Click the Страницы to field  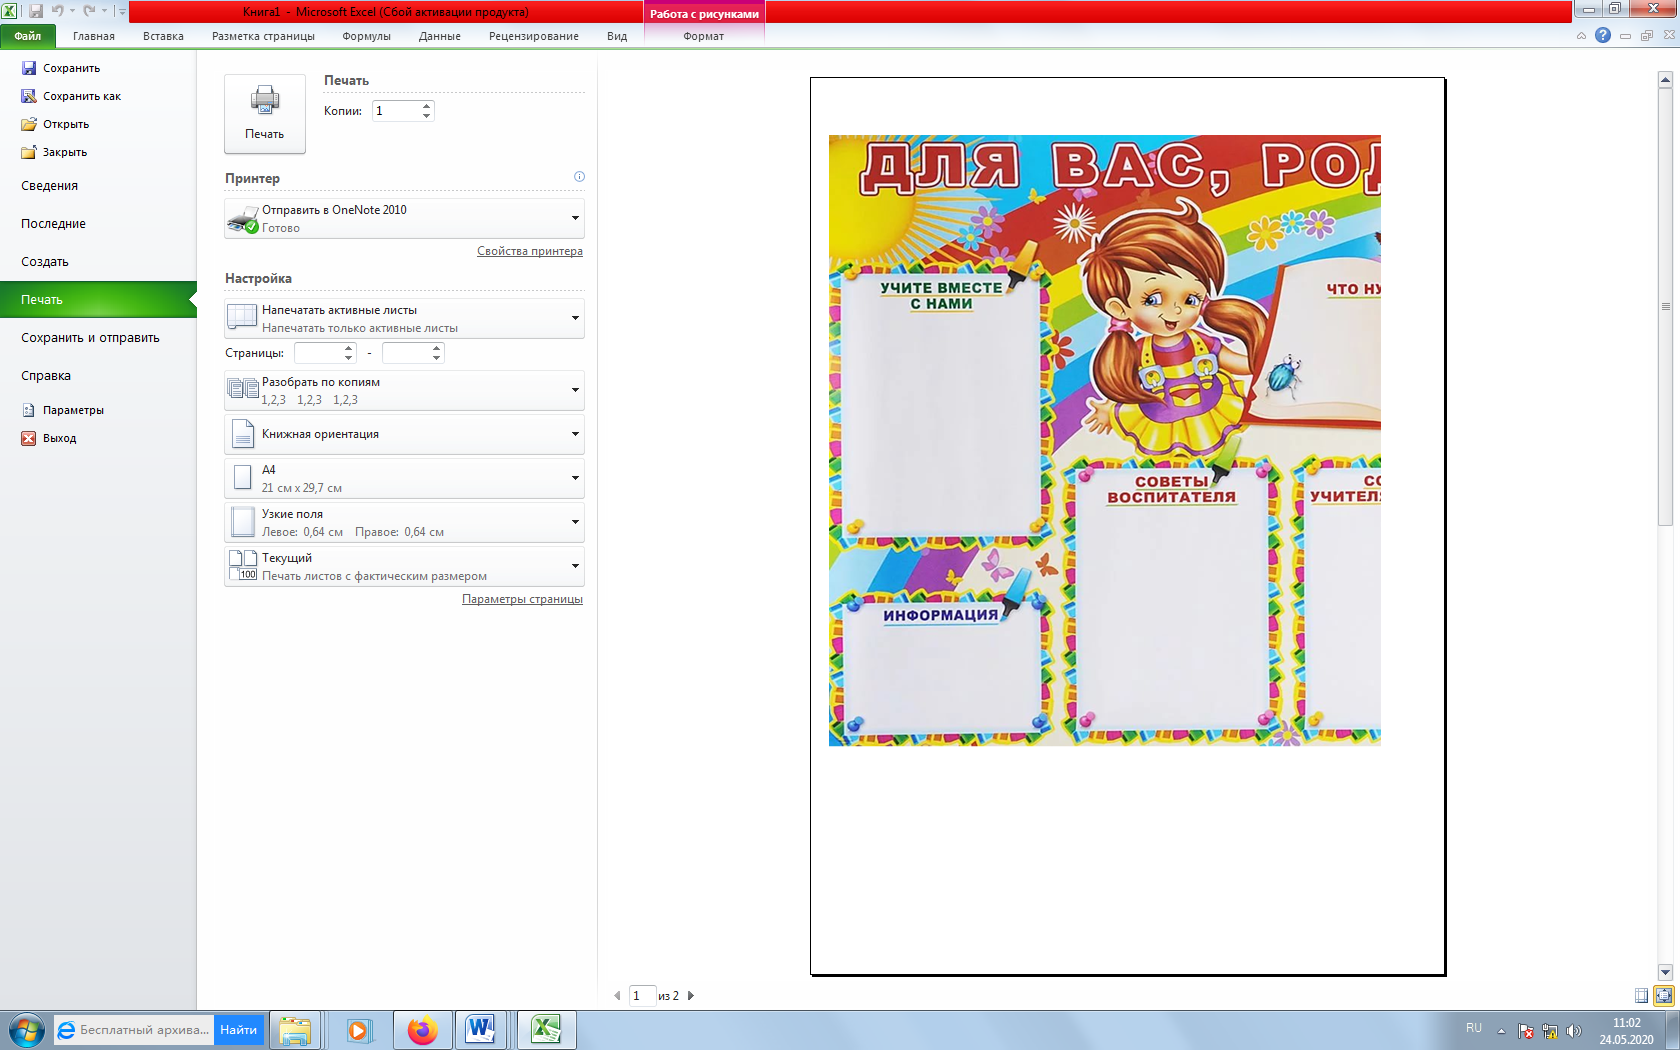[406, 353]
